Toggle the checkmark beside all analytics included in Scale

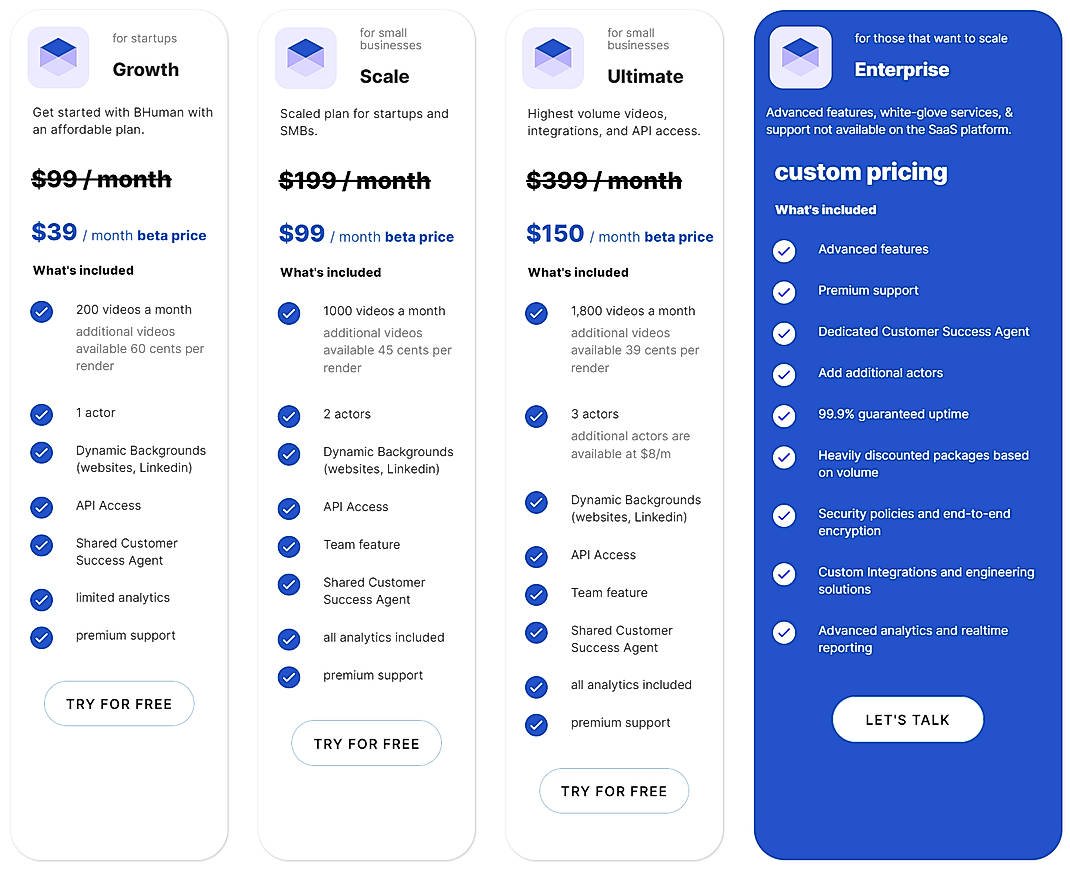pos(288,640)
